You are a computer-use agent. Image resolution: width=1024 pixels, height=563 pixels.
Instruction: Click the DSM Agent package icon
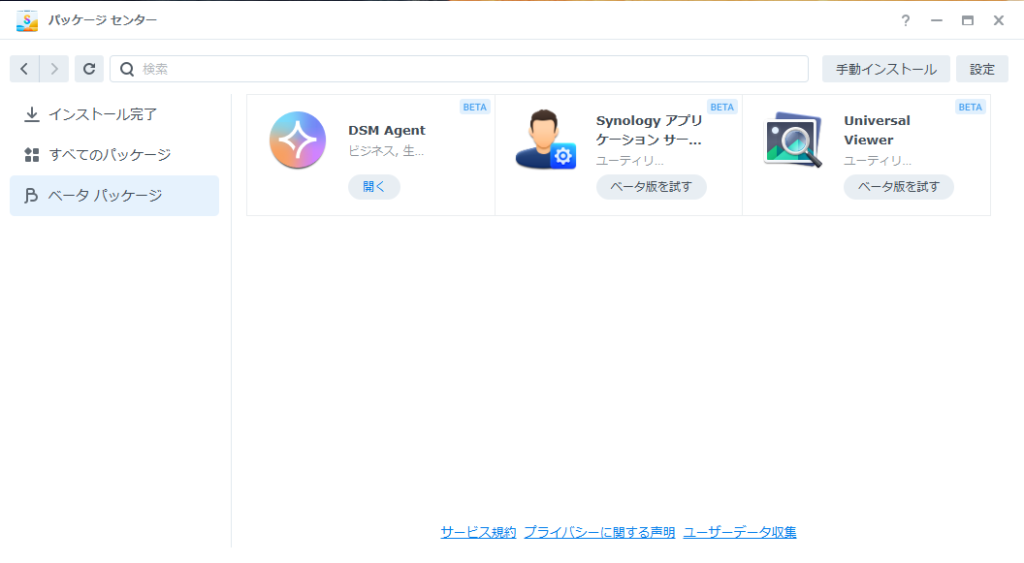298,140
